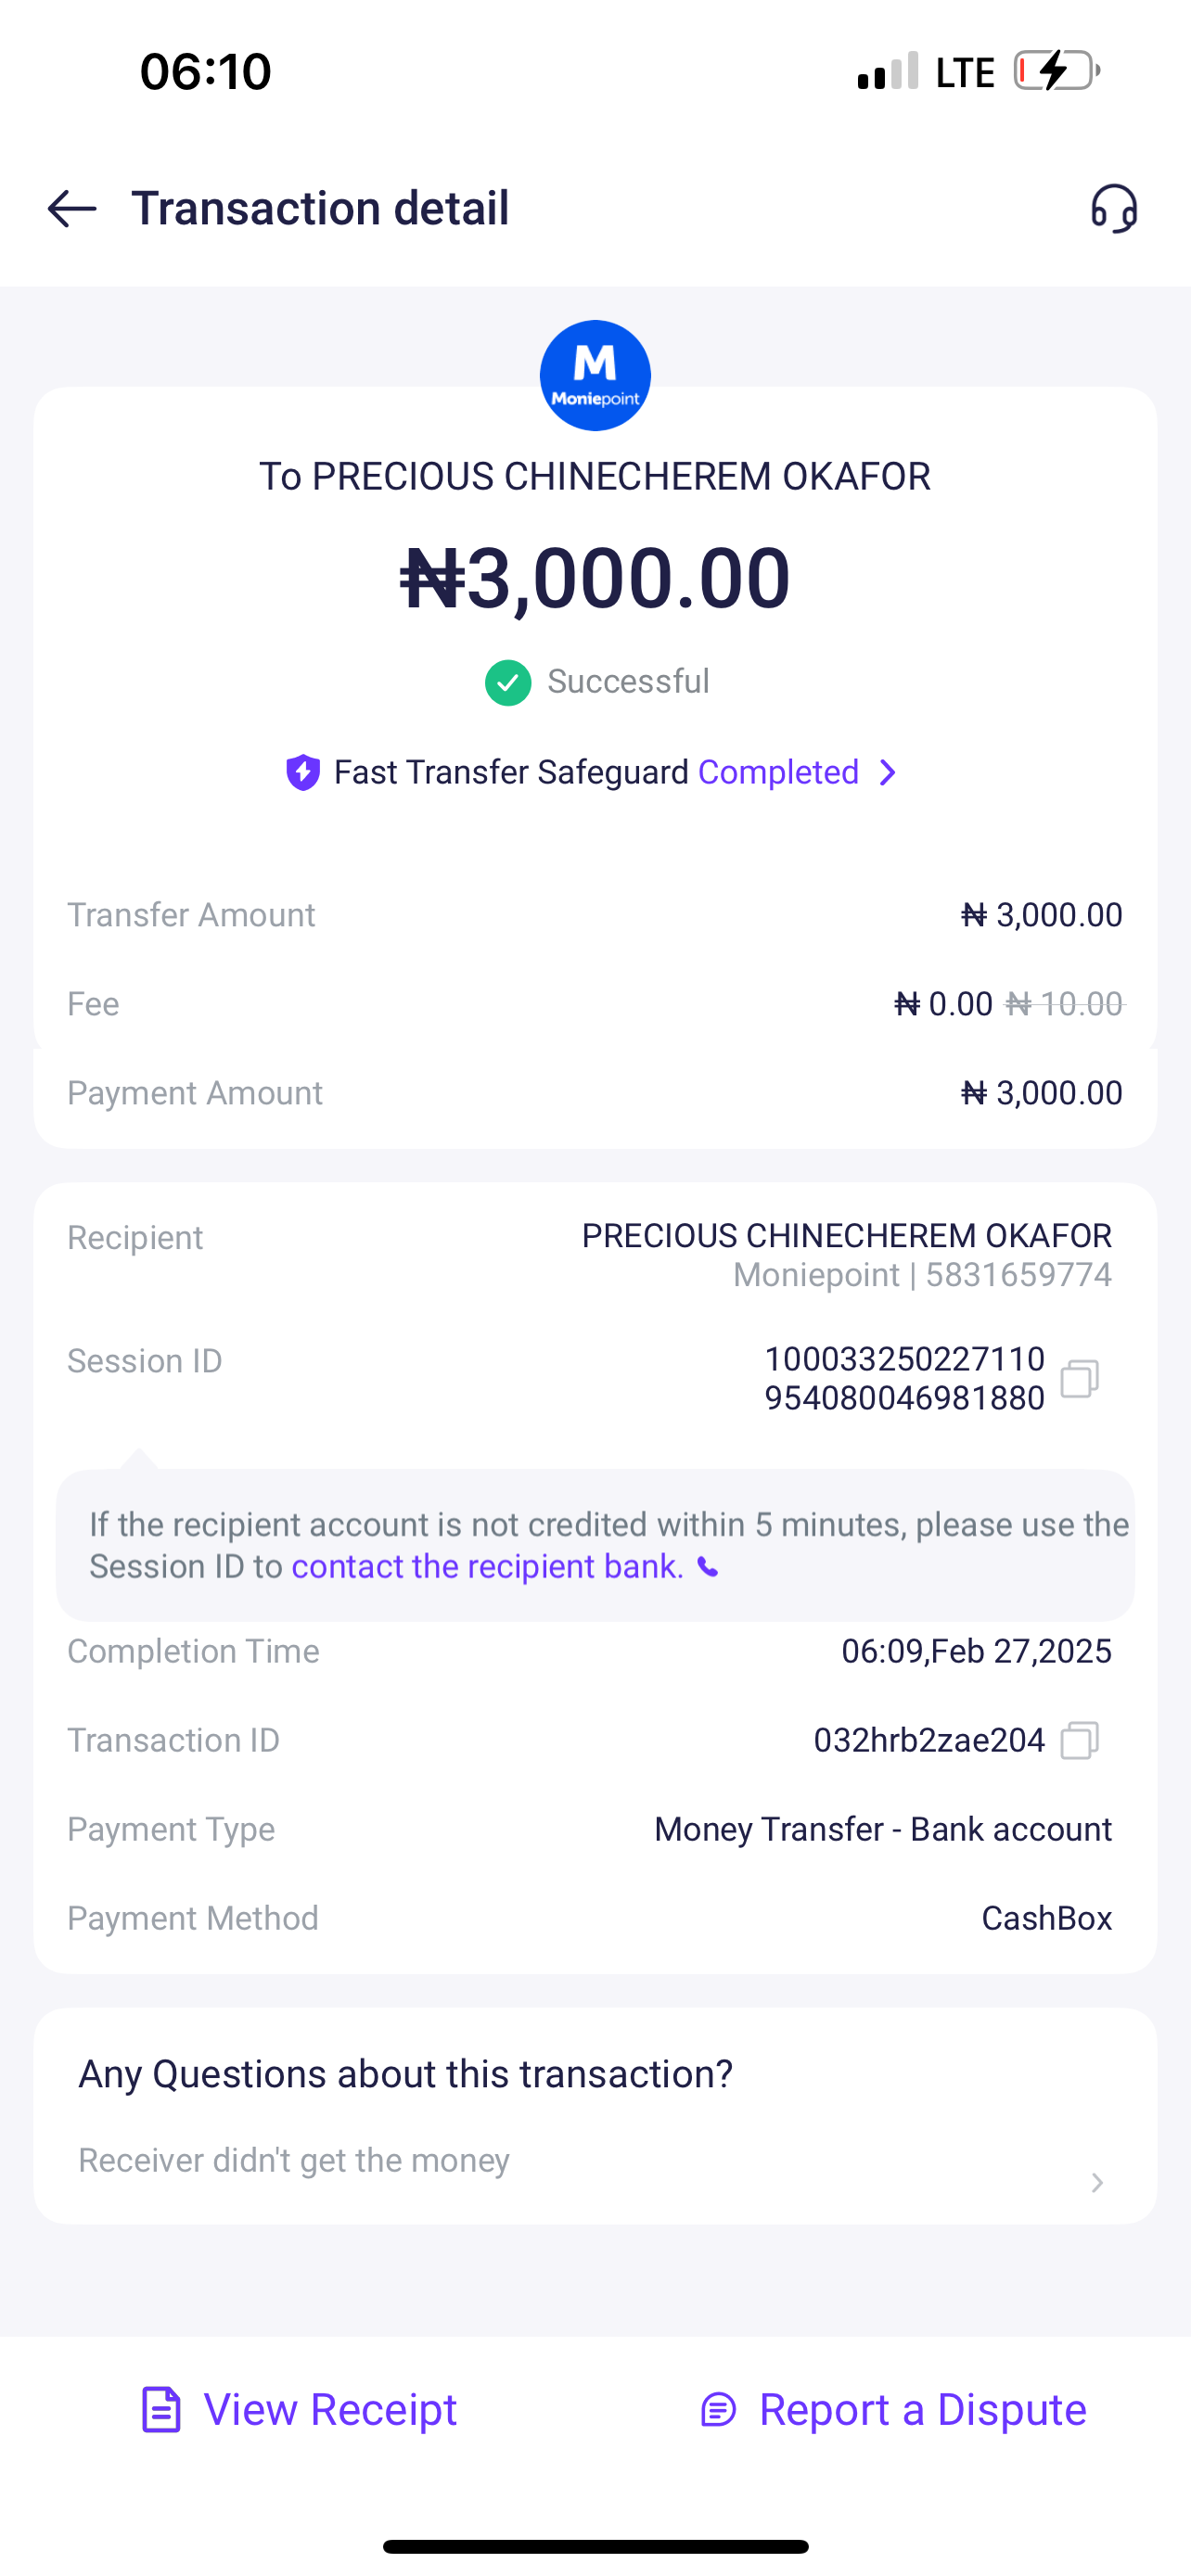The height and width of the screenshot is (2576, 1191).
Task: Open "Receiver didn't get the money" chevron
Action: click(x=1097, y=2183)
